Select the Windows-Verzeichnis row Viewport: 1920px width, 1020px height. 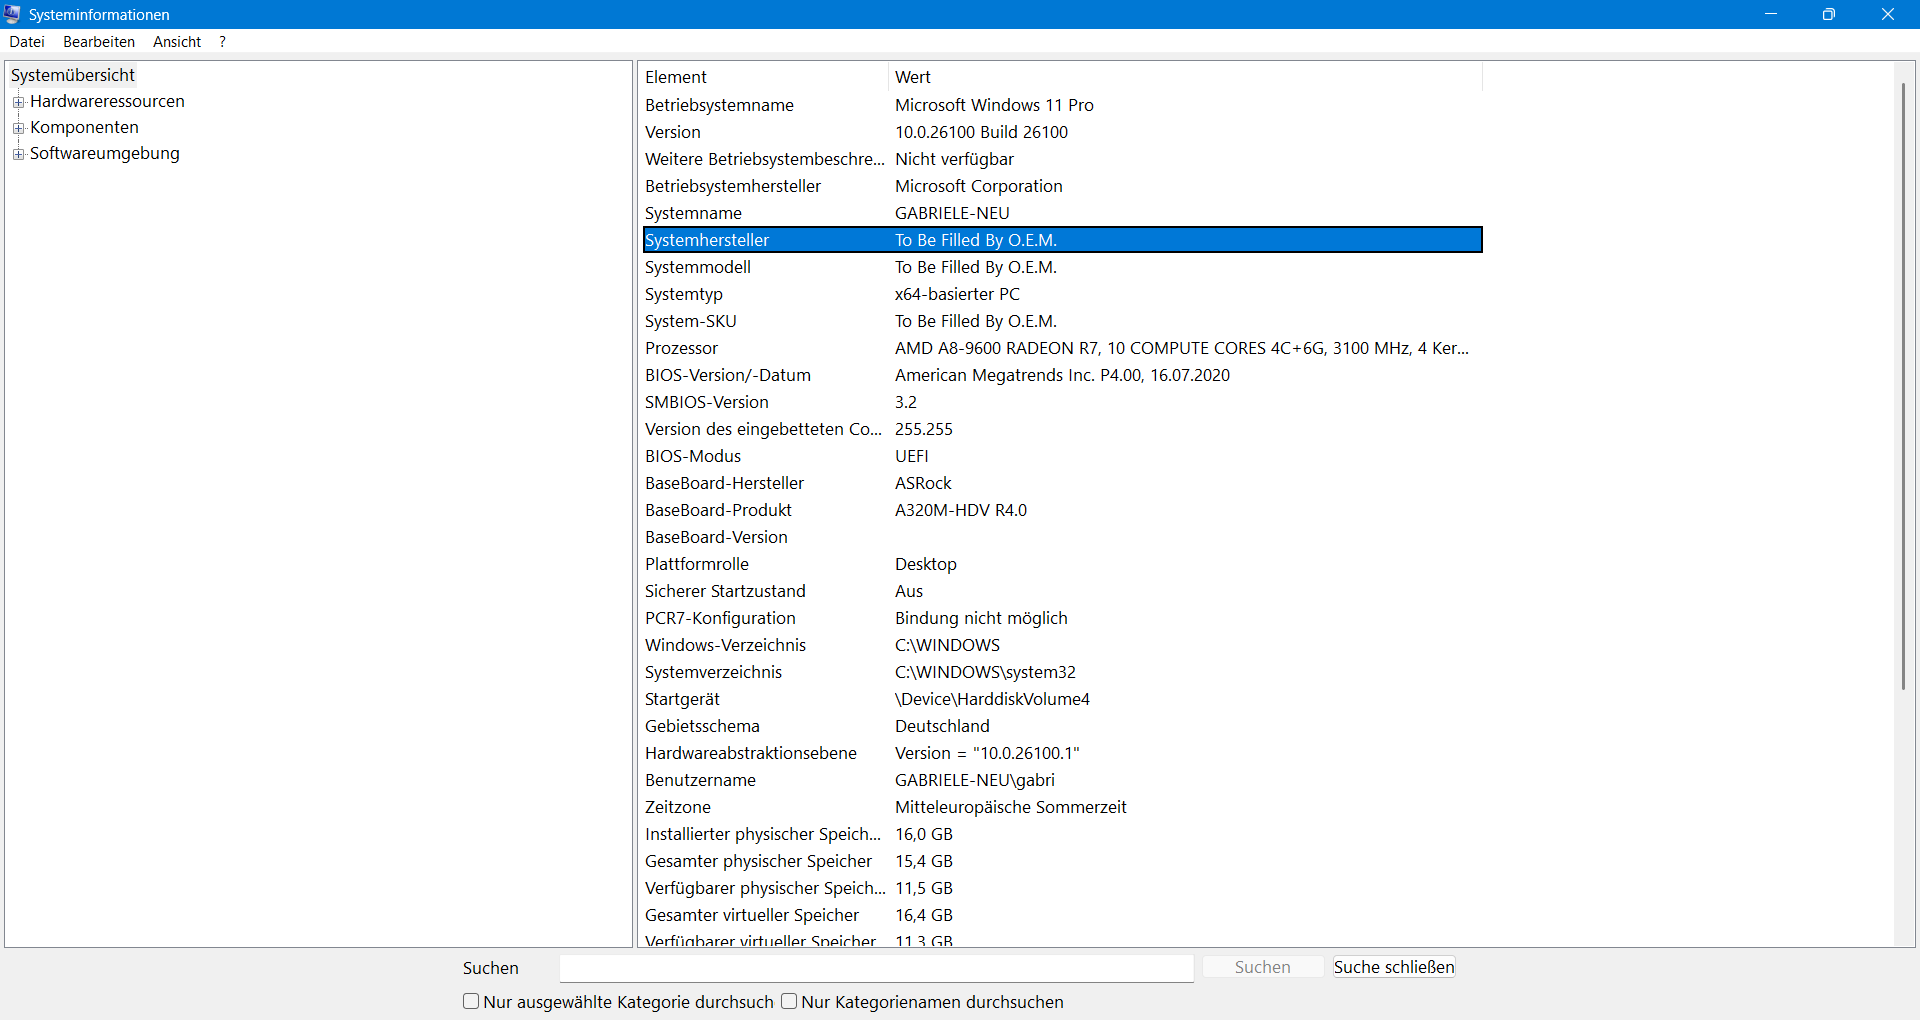tap(1062, 645)
